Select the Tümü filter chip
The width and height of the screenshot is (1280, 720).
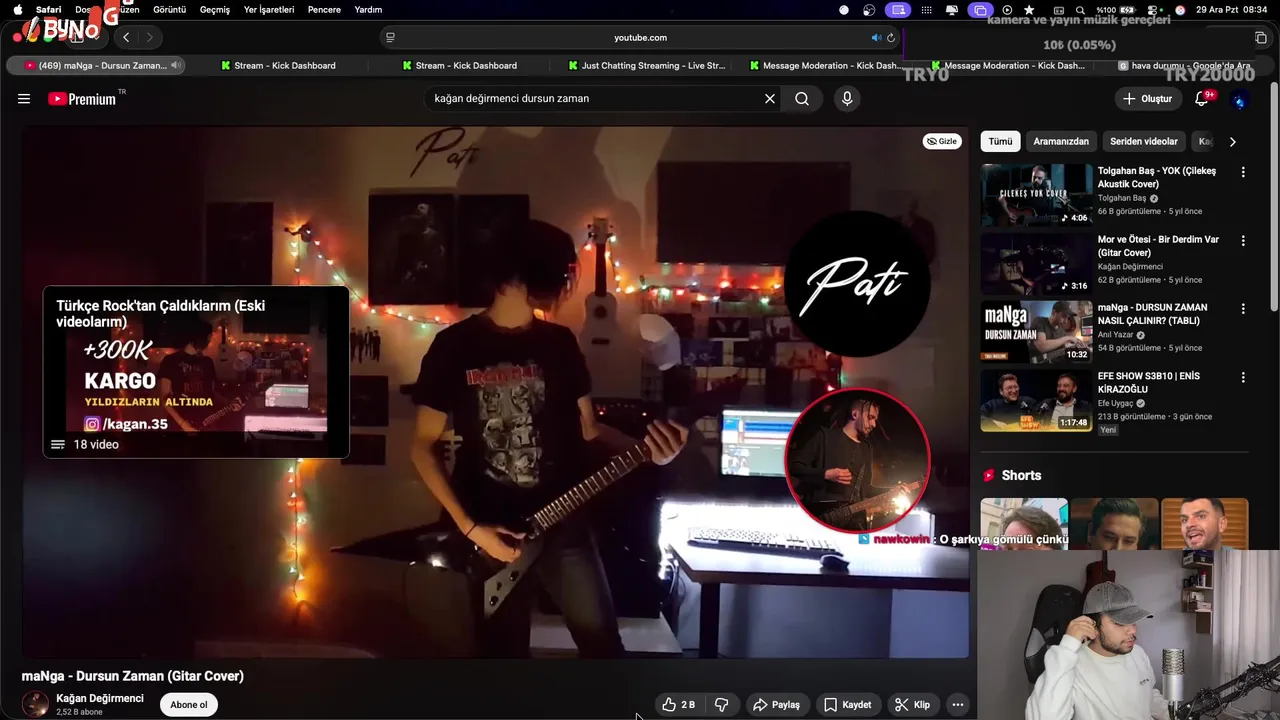(1000, 141)
